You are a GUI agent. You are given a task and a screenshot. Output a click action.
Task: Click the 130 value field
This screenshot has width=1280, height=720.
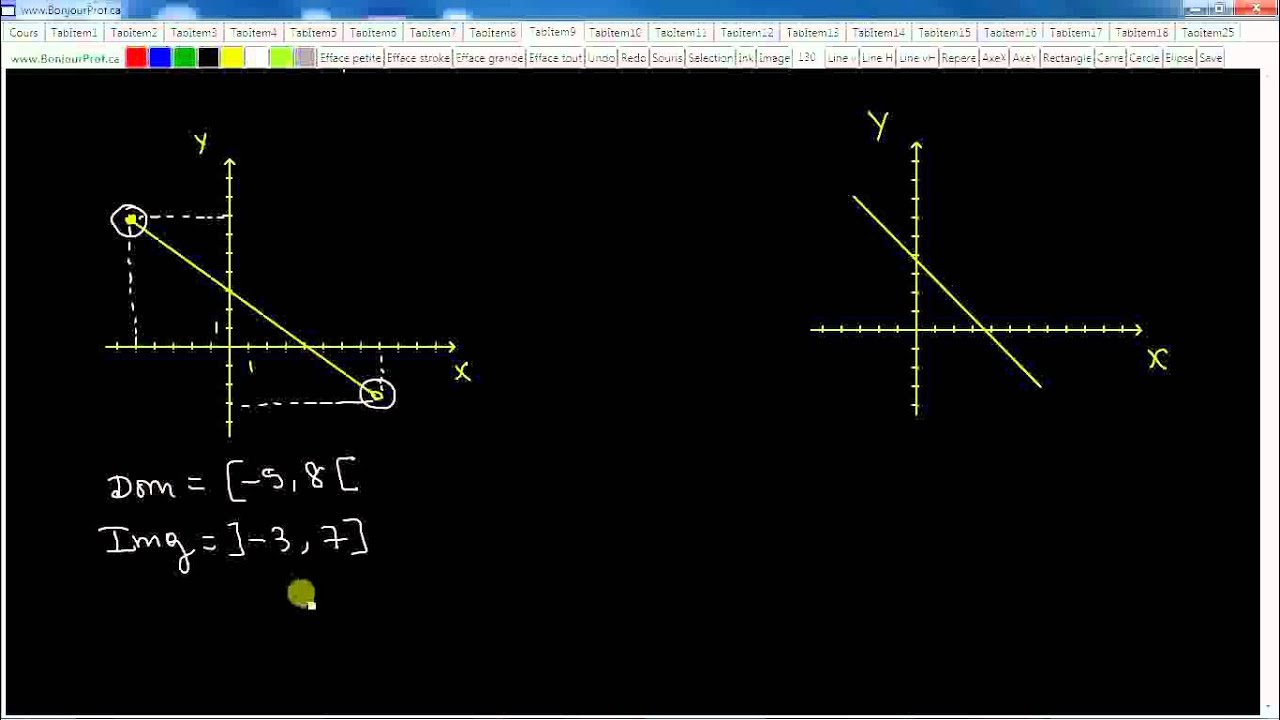coord(808,58)
